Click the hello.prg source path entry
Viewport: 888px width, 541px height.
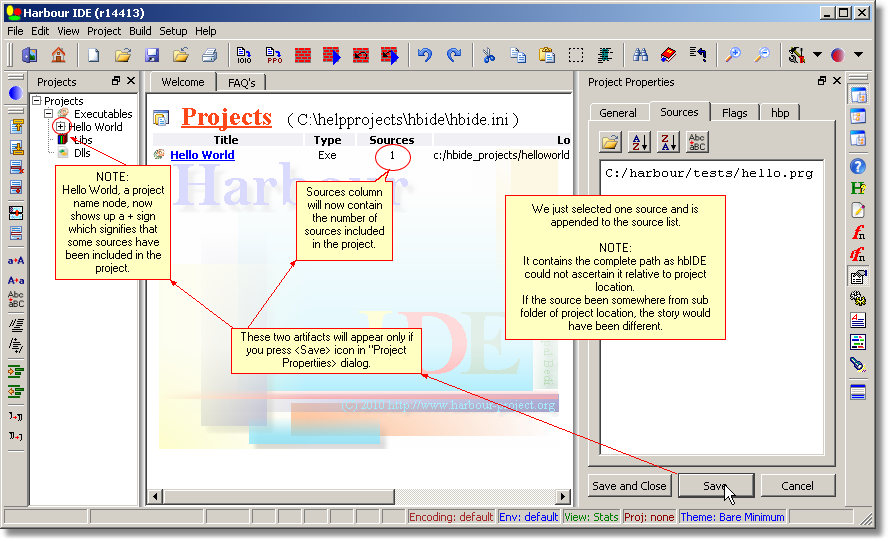point(709,173)
